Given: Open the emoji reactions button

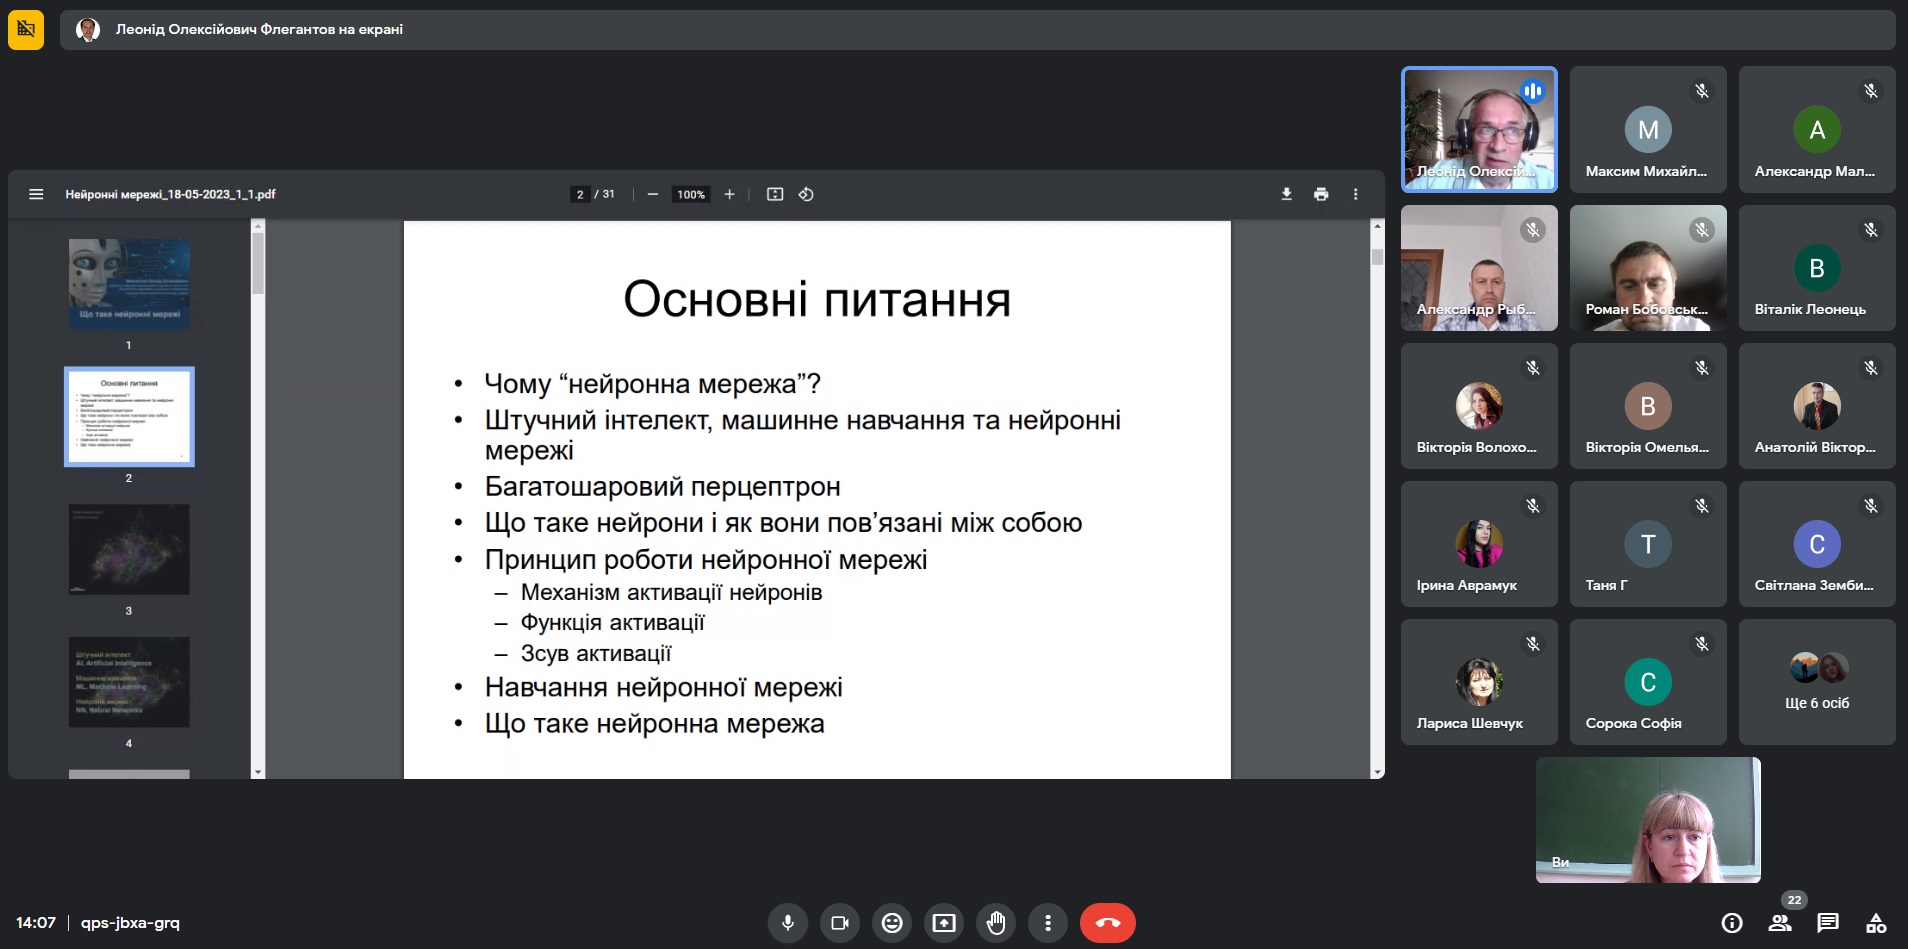Looking at the screenshot, I should point(892,923).
